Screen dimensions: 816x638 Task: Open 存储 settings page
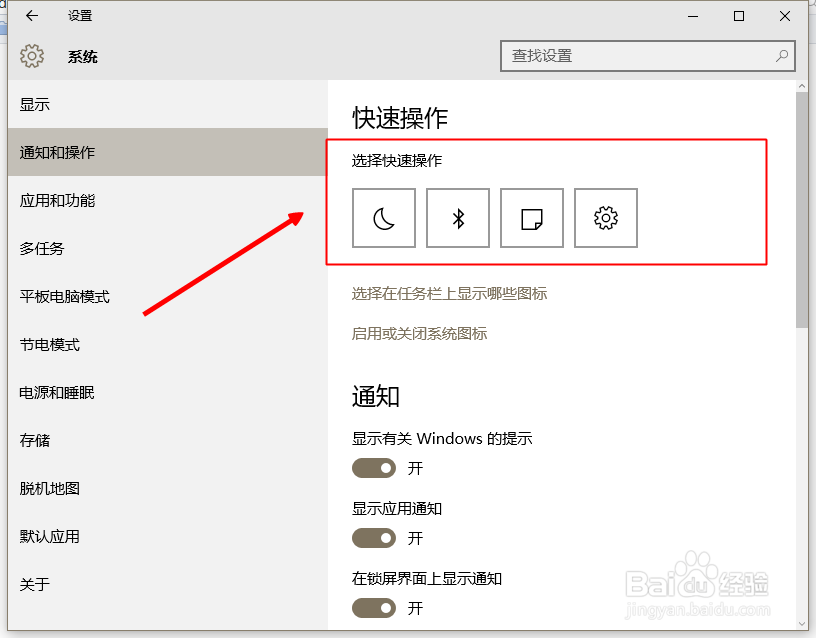(168, 440)
